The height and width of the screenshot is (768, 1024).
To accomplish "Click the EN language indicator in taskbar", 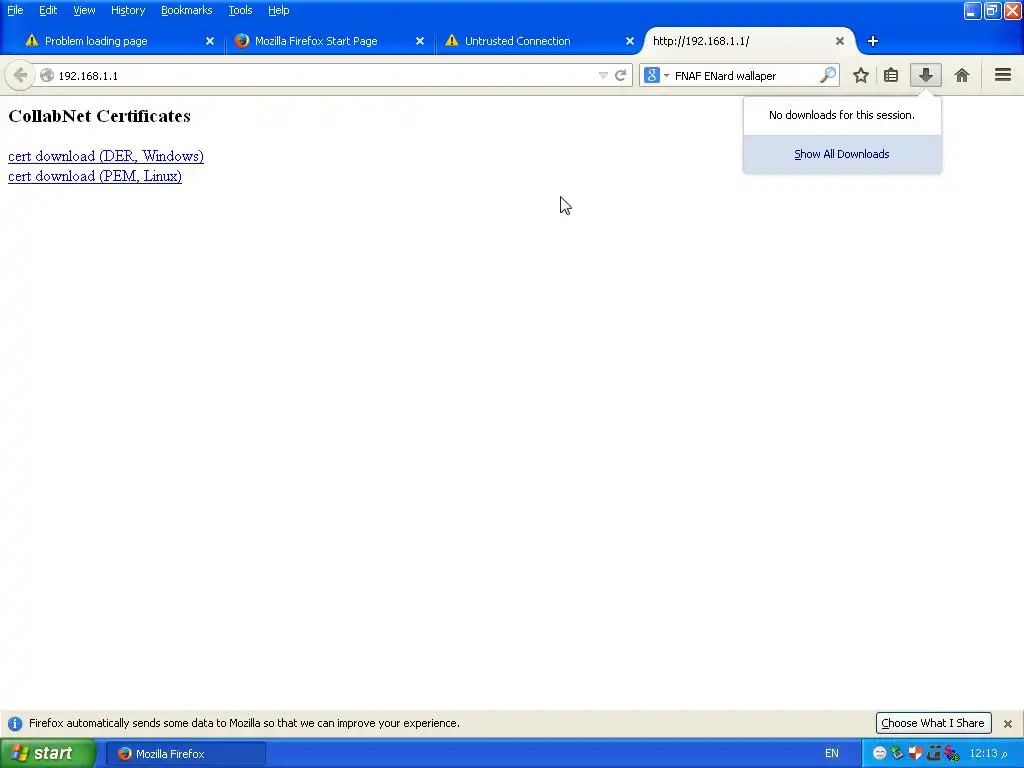I will pos(831,754).
